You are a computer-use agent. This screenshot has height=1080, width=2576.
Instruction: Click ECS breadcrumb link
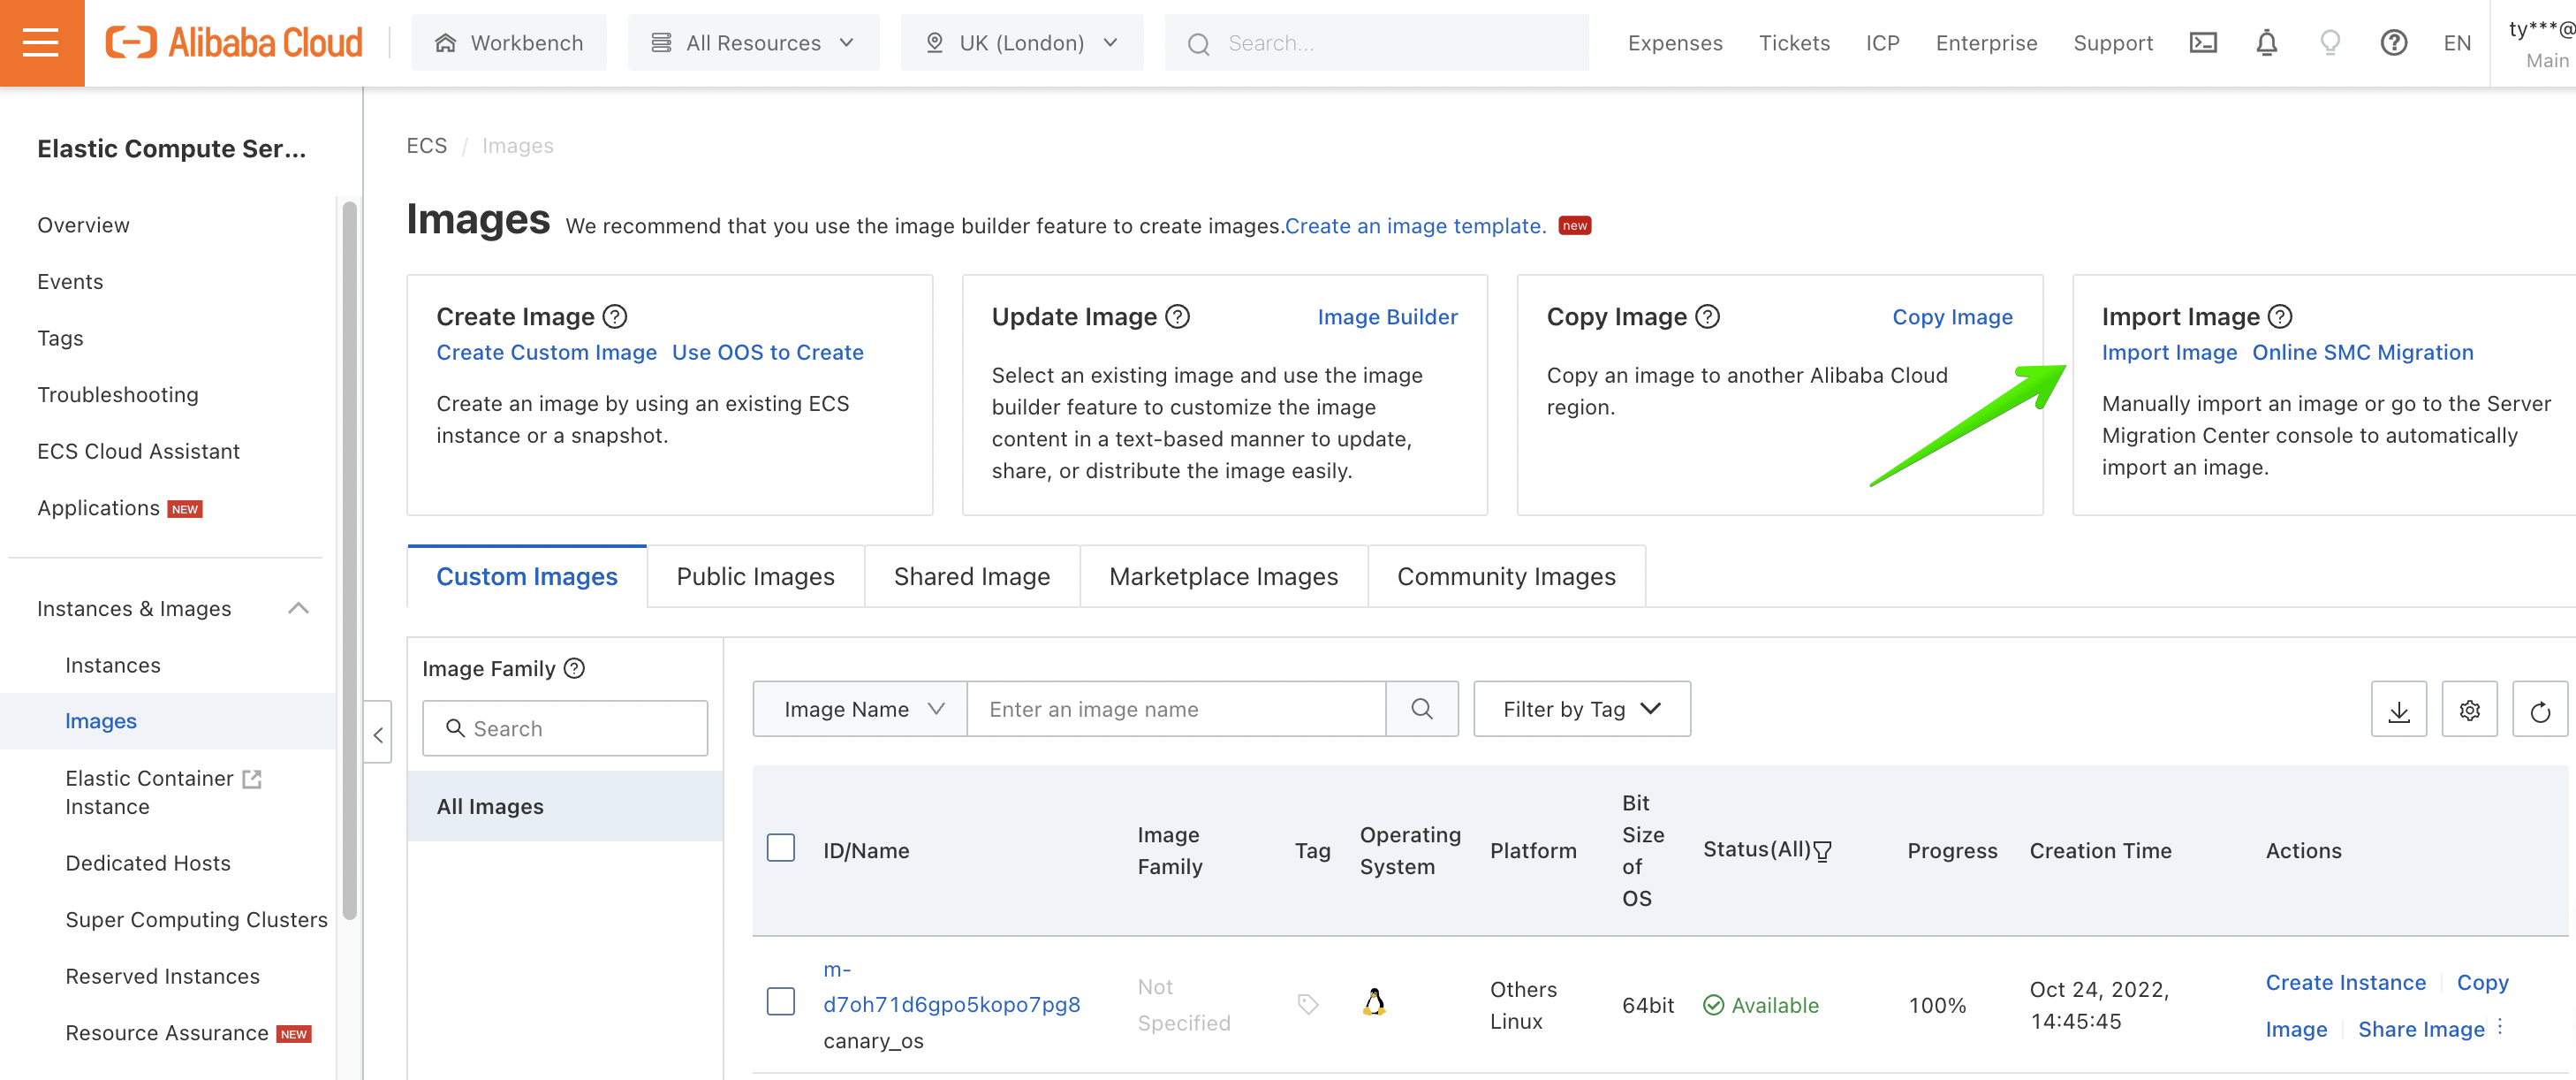[x=426, y=145]
